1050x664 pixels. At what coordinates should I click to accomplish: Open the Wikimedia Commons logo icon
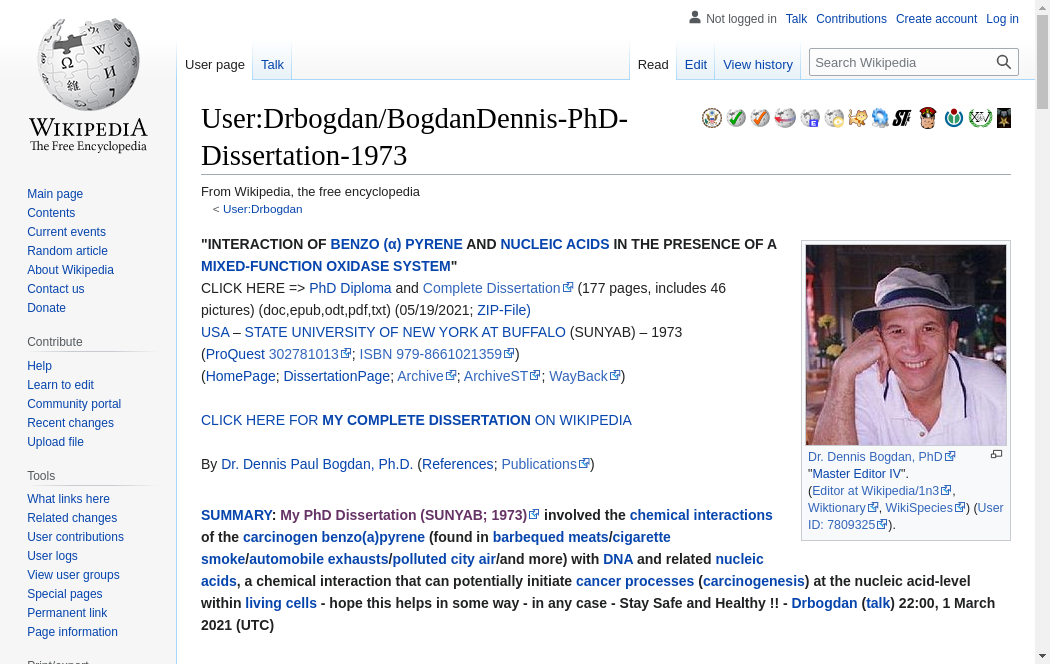tap(954, 118)
